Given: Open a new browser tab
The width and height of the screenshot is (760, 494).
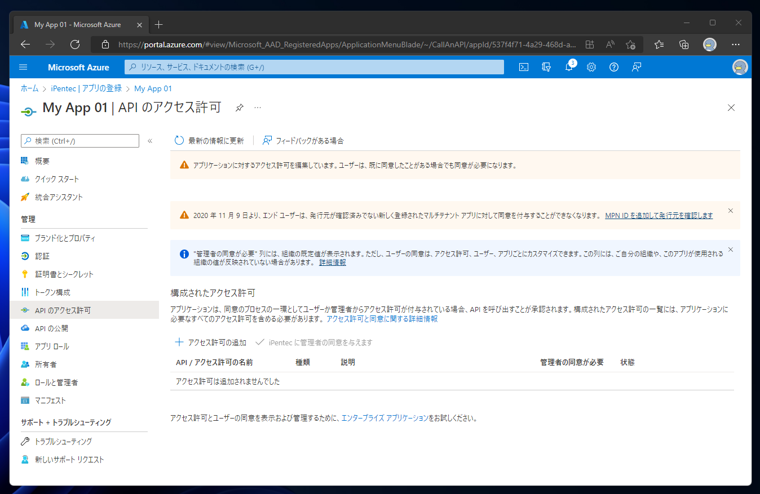Looking at the screenshot, I should coord(158,24).
